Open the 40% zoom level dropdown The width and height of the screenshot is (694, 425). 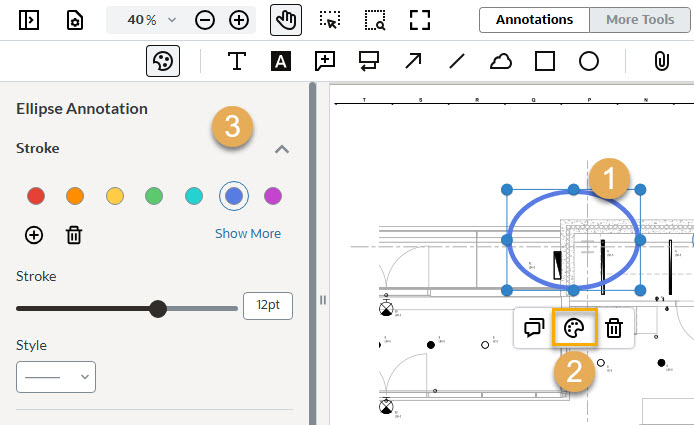[x=151, y=20]
